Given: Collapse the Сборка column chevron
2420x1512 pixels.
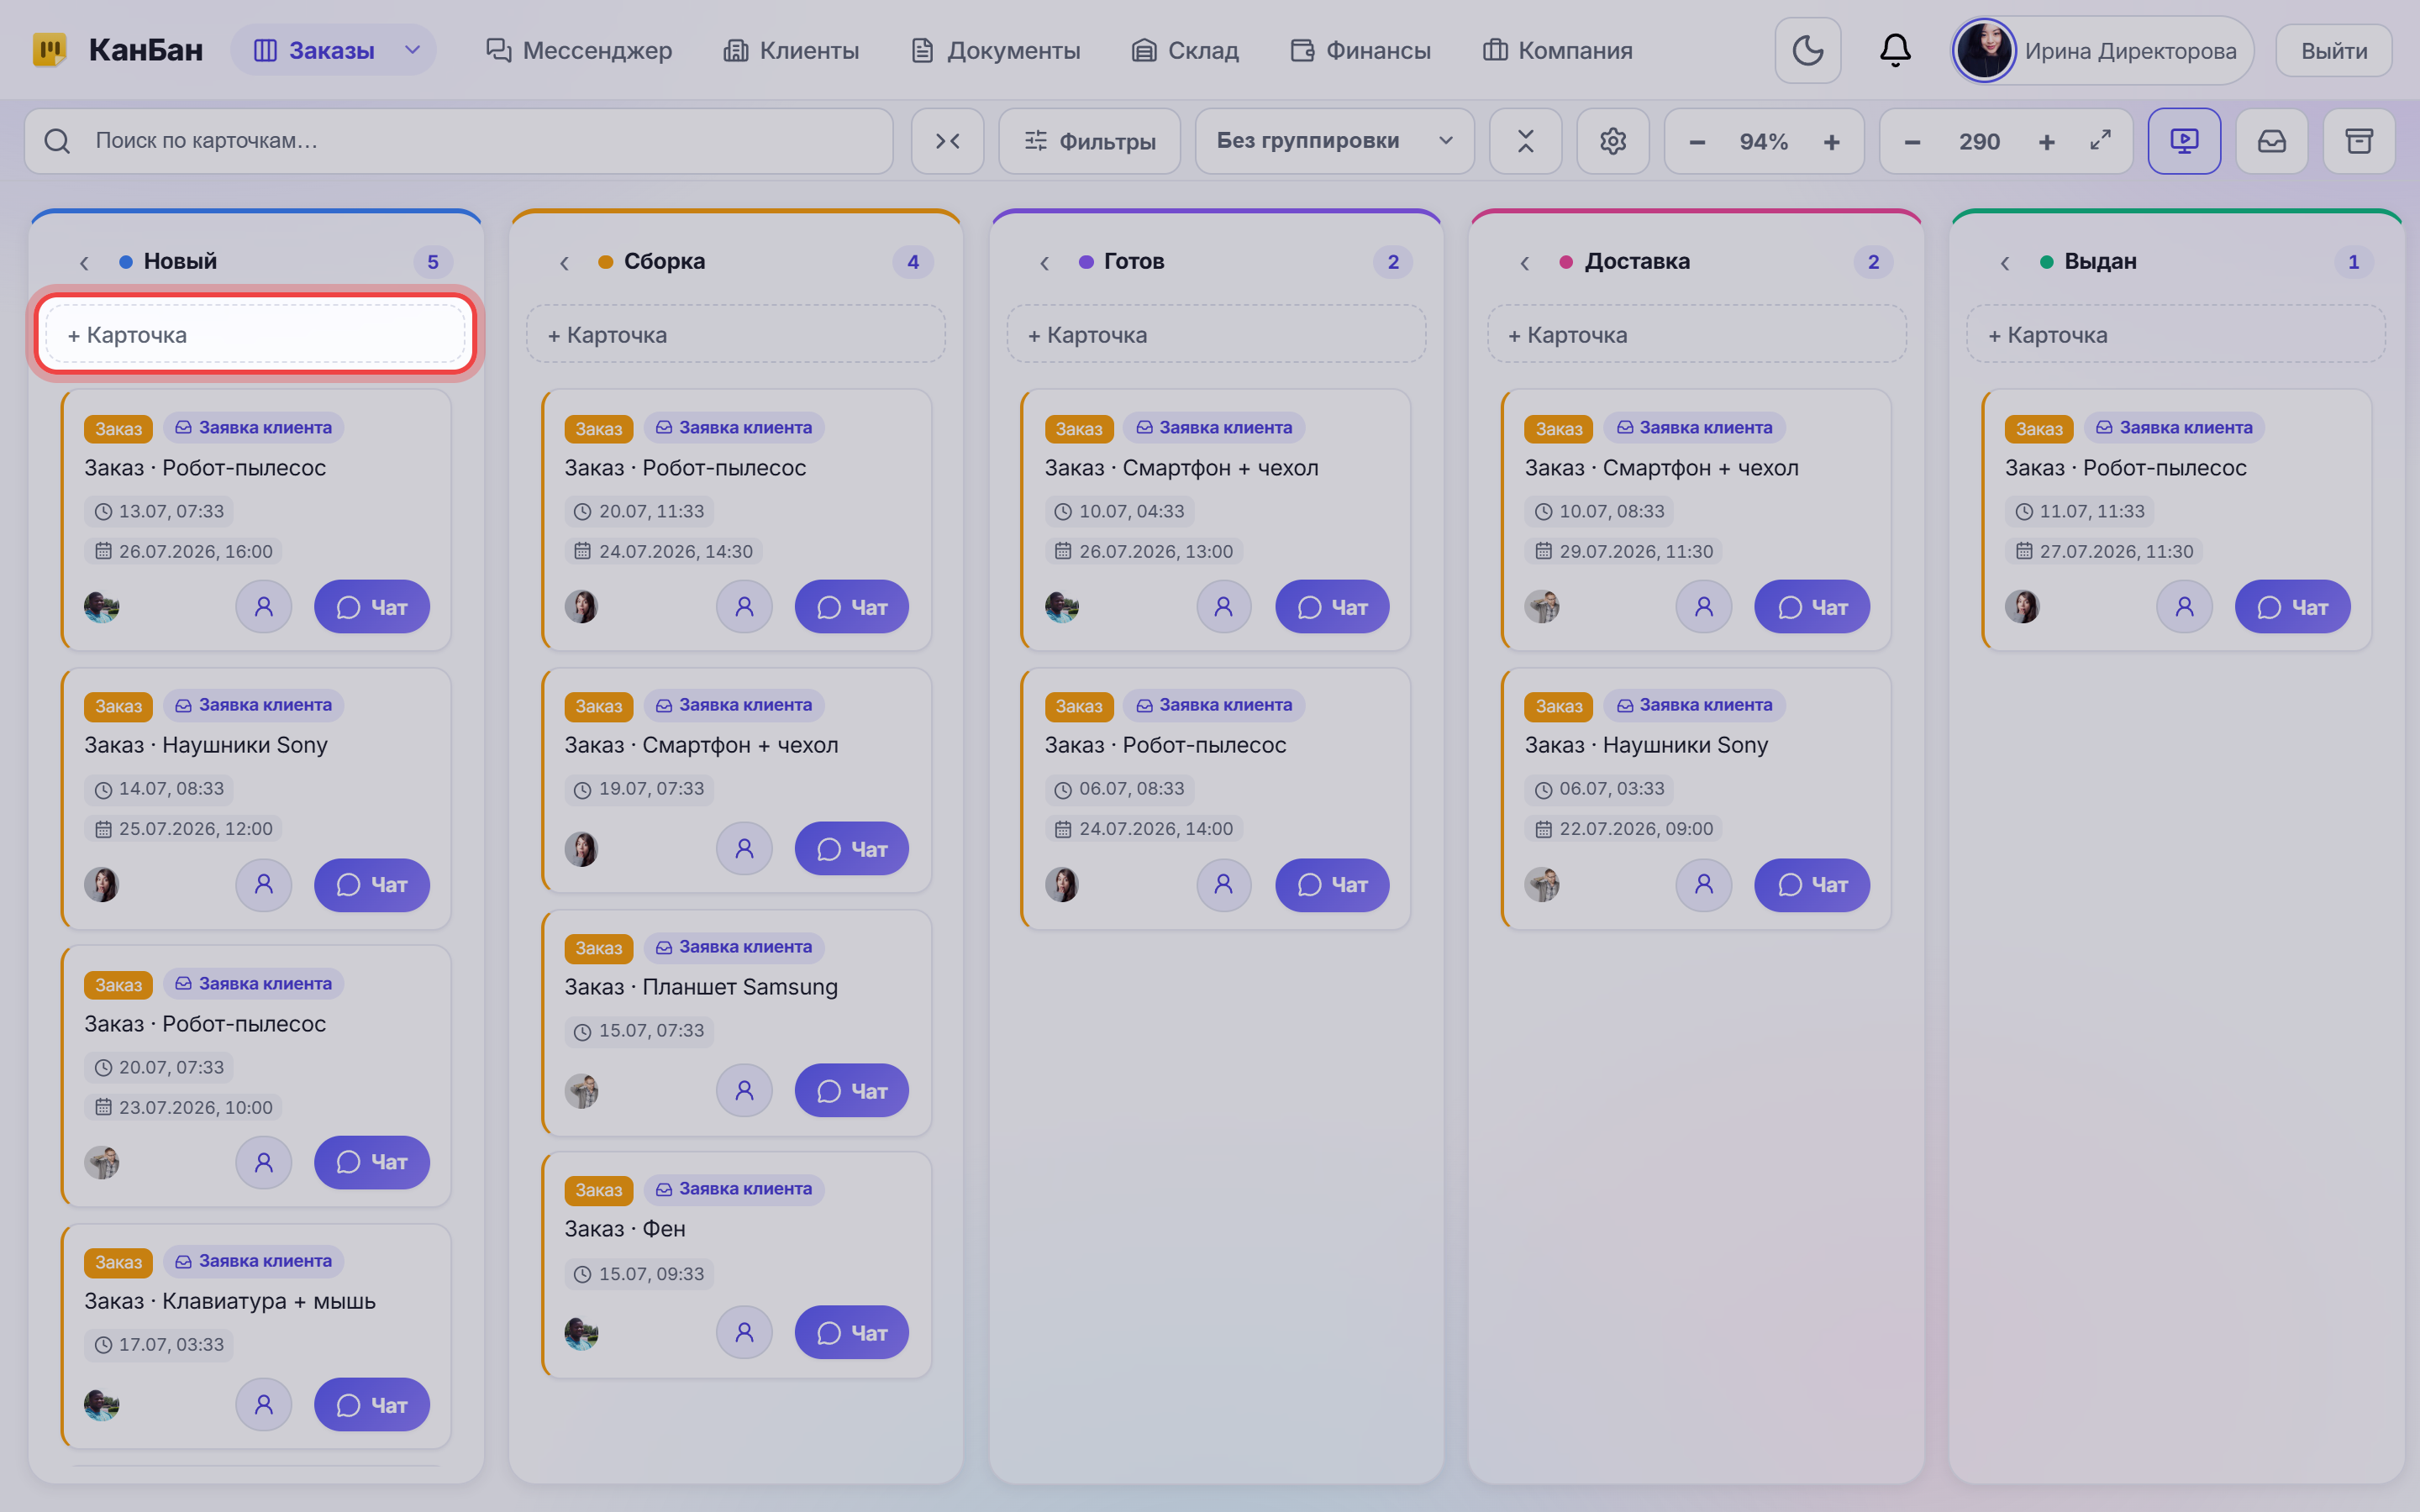Looking at the screenshot, I should [564, 262].
